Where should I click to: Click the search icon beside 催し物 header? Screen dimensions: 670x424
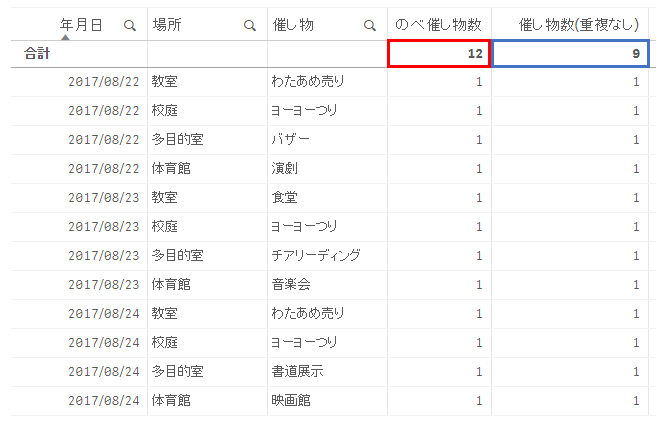pos(370,26)
